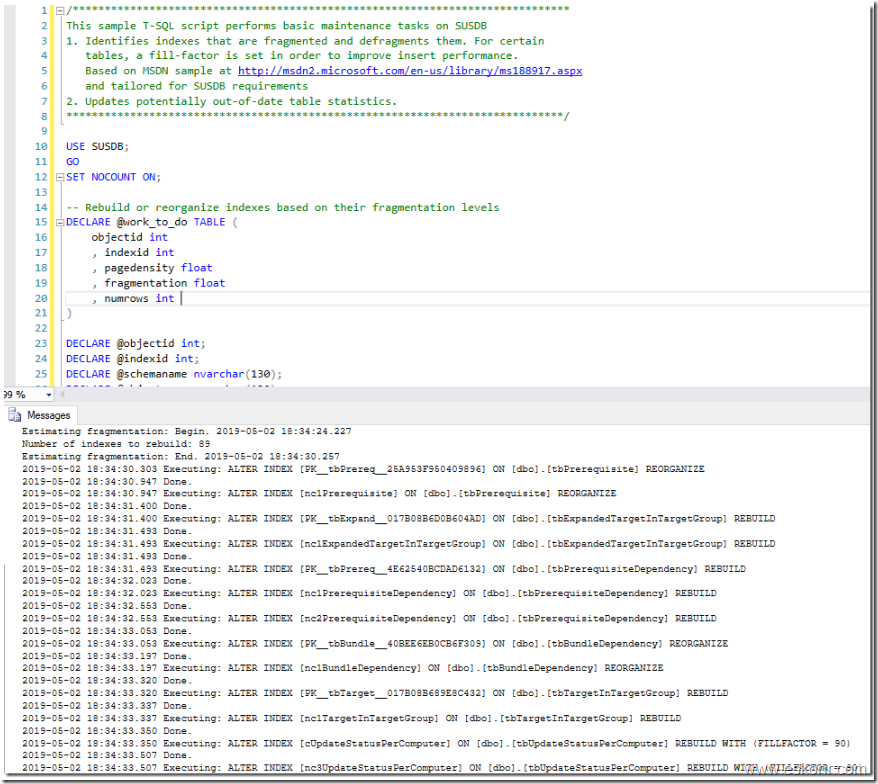Click the collapse box beside DECLARE @work_to_do
Screen dimensions: 878x784
pos(58,222)
